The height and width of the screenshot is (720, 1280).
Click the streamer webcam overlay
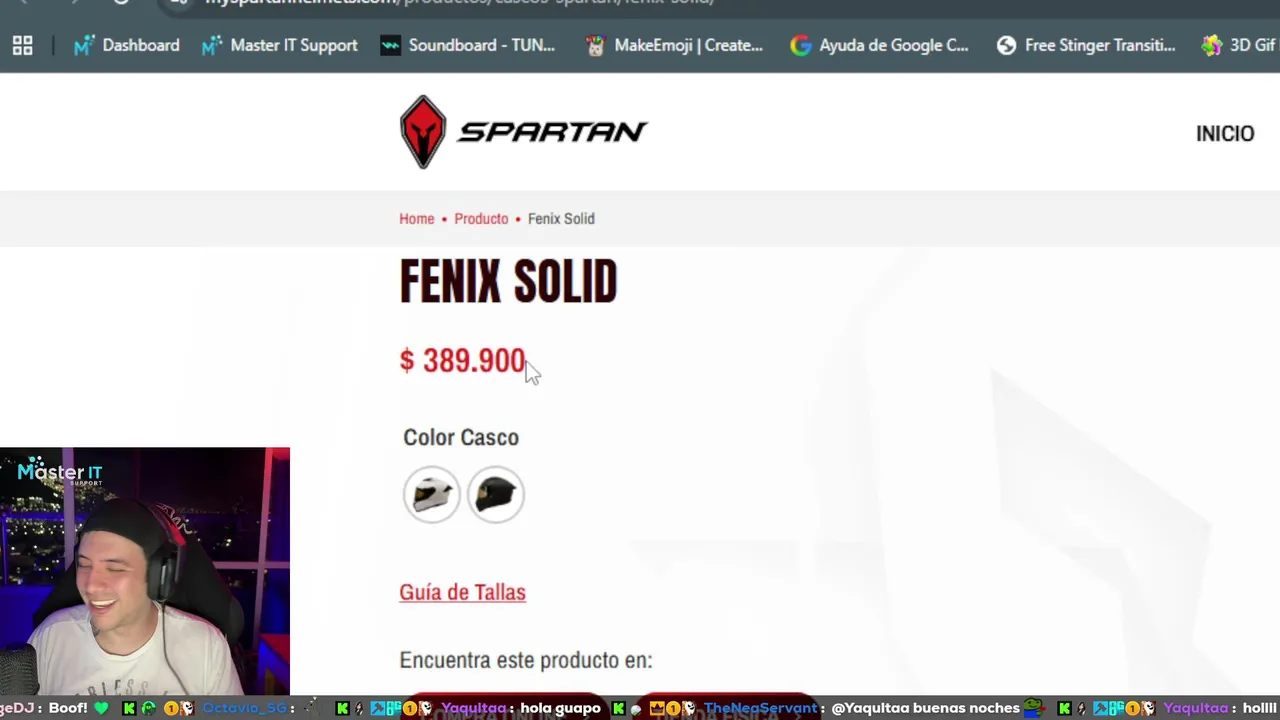click(145, 571)
